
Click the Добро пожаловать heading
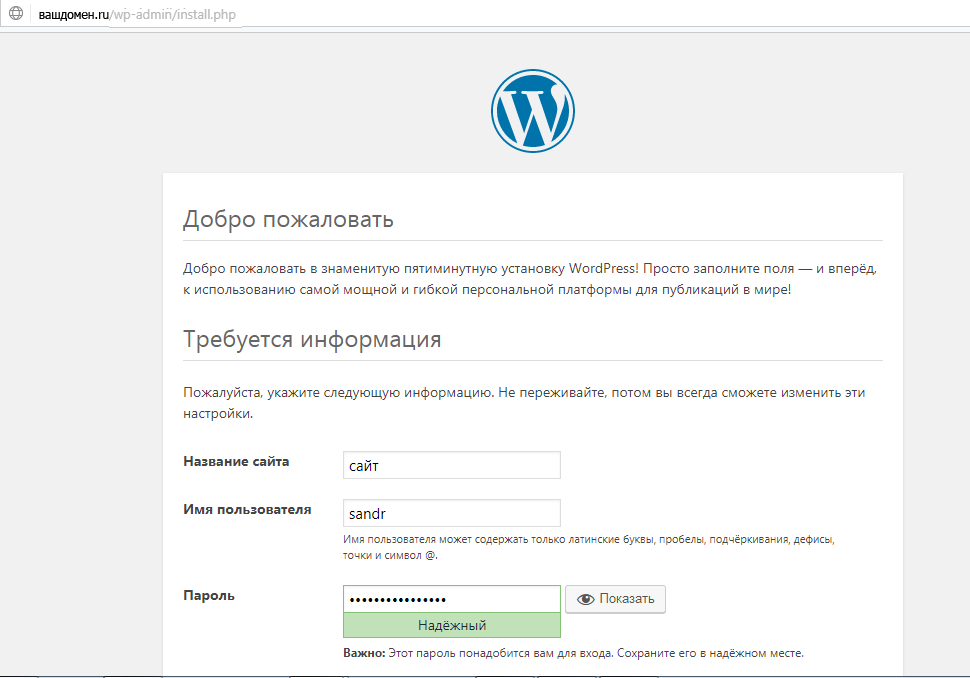pos(288,220)
